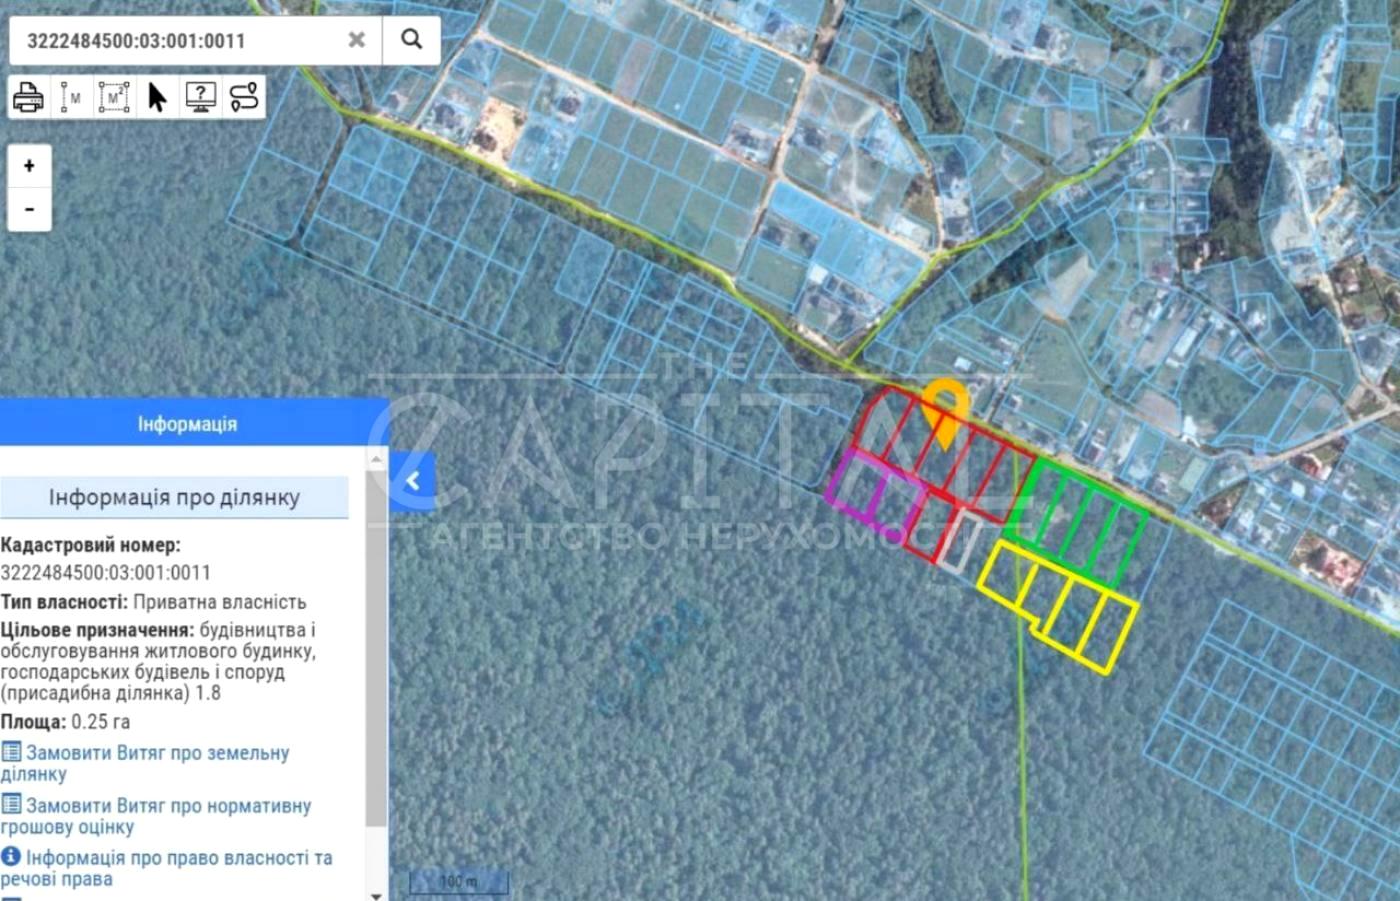
Task: Zoom out the map with minus
Action: 29,209
